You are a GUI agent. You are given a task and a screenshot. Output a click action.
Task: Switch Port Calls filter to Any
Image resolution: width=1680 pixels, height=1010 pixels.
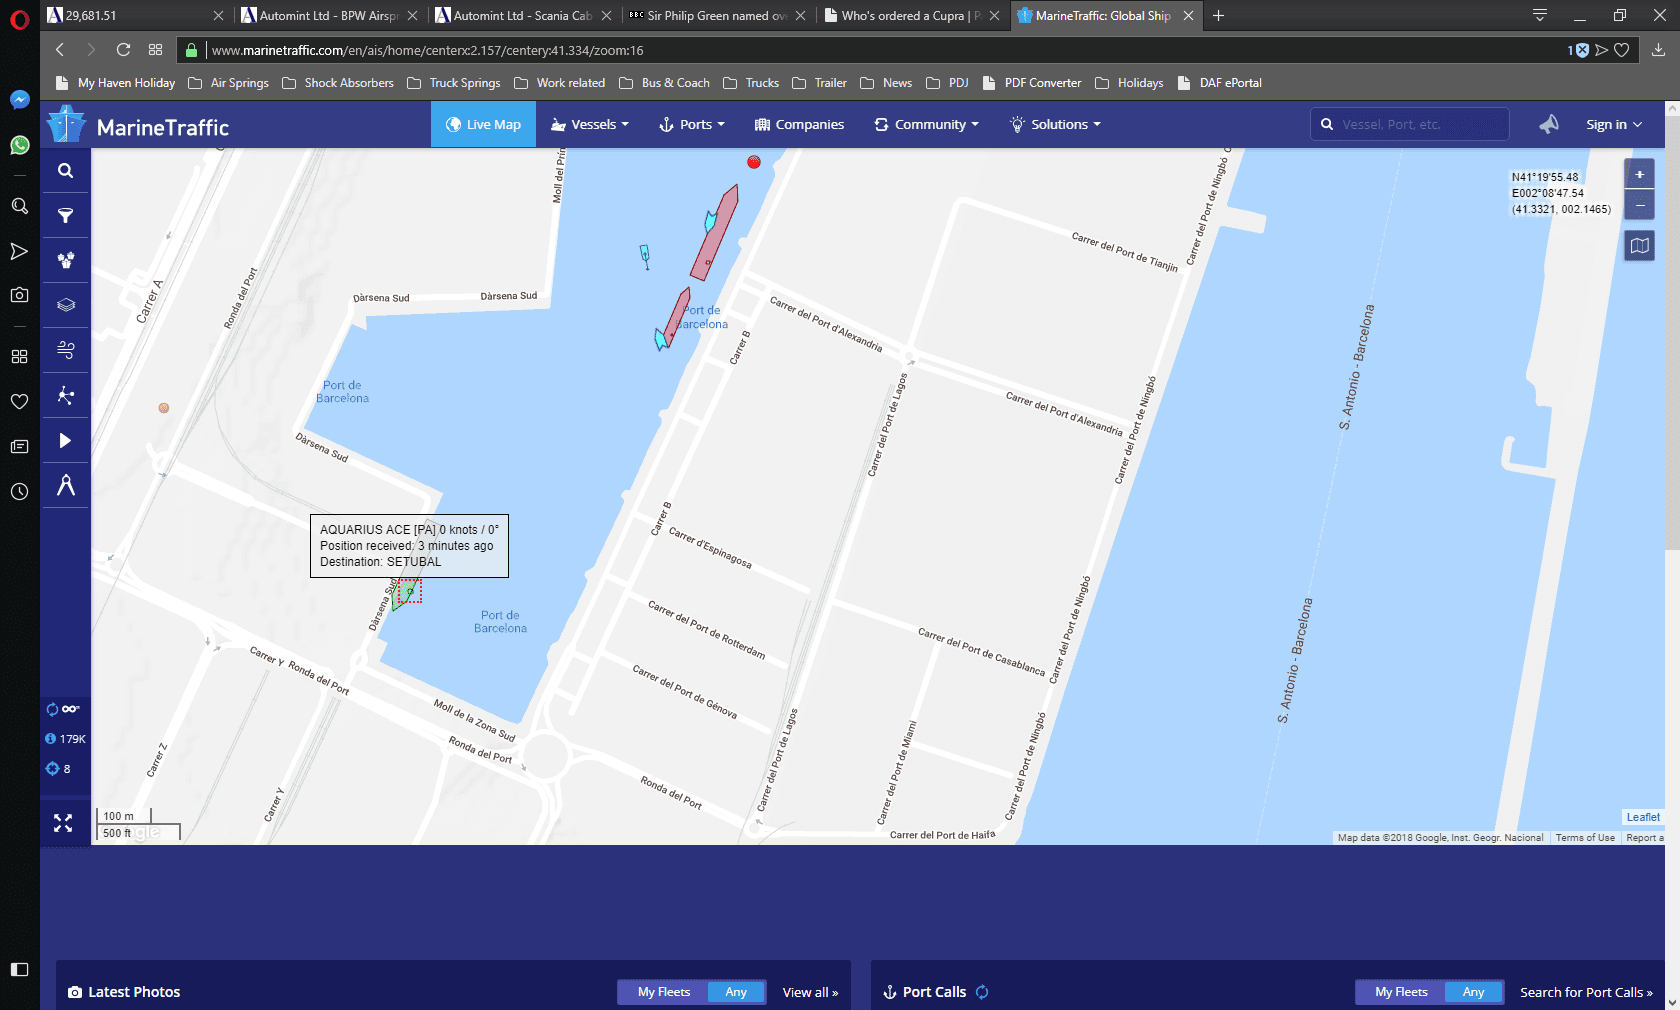(x=1473, y=992)
